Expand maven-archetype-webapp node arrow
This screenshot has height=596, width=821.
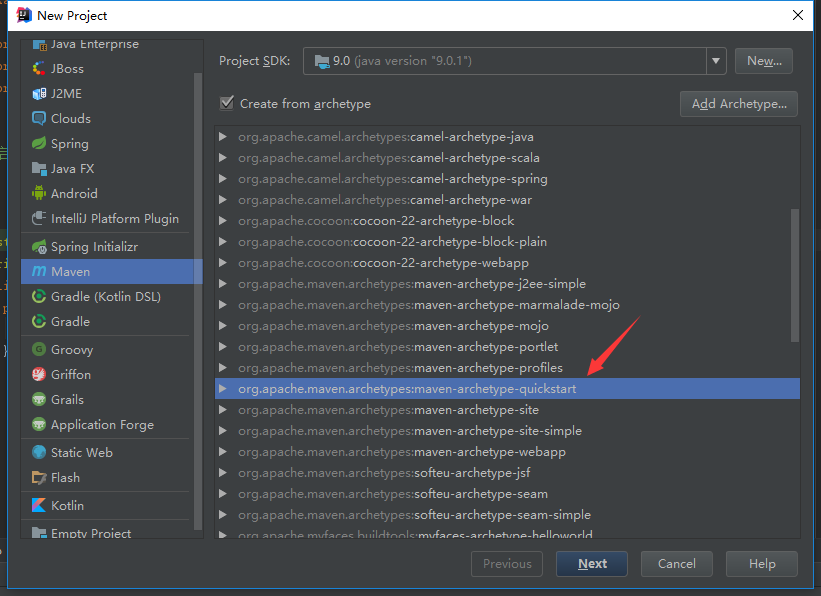tap(223, 451)
